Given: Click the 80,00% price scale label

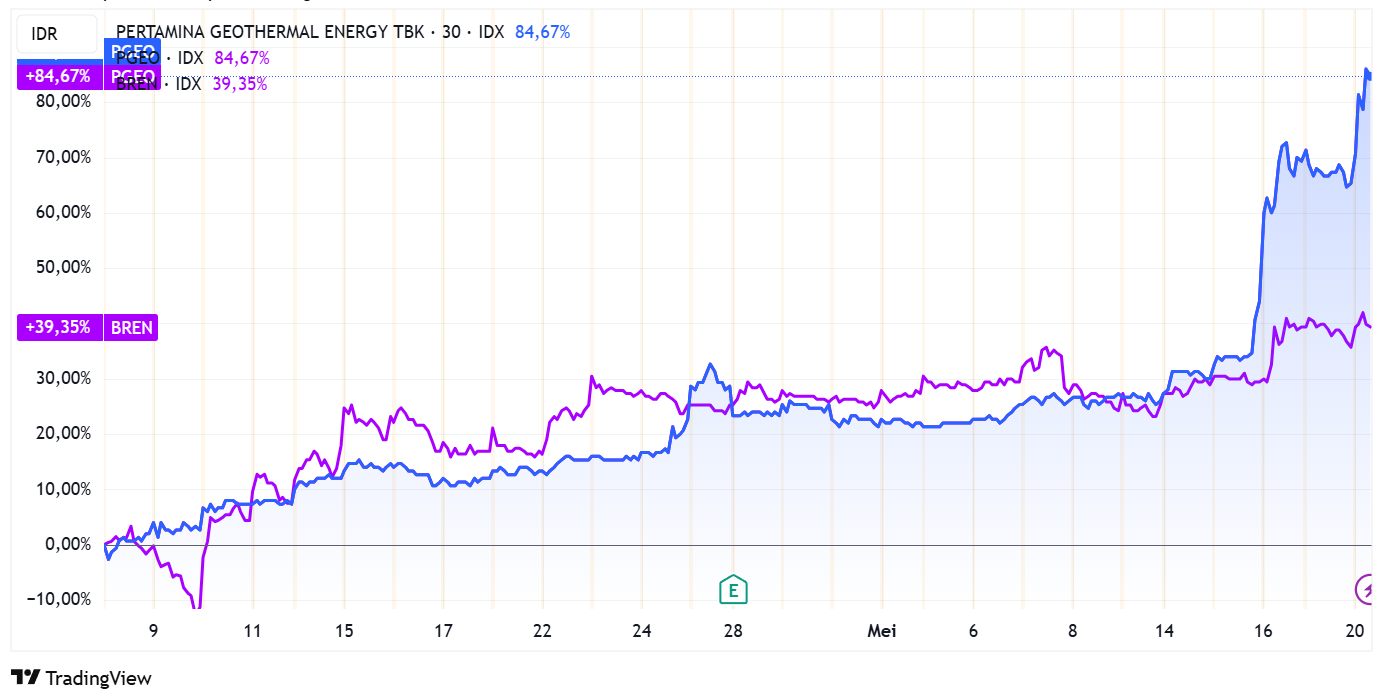Looking at the screenshot, I should coord(63,102).
